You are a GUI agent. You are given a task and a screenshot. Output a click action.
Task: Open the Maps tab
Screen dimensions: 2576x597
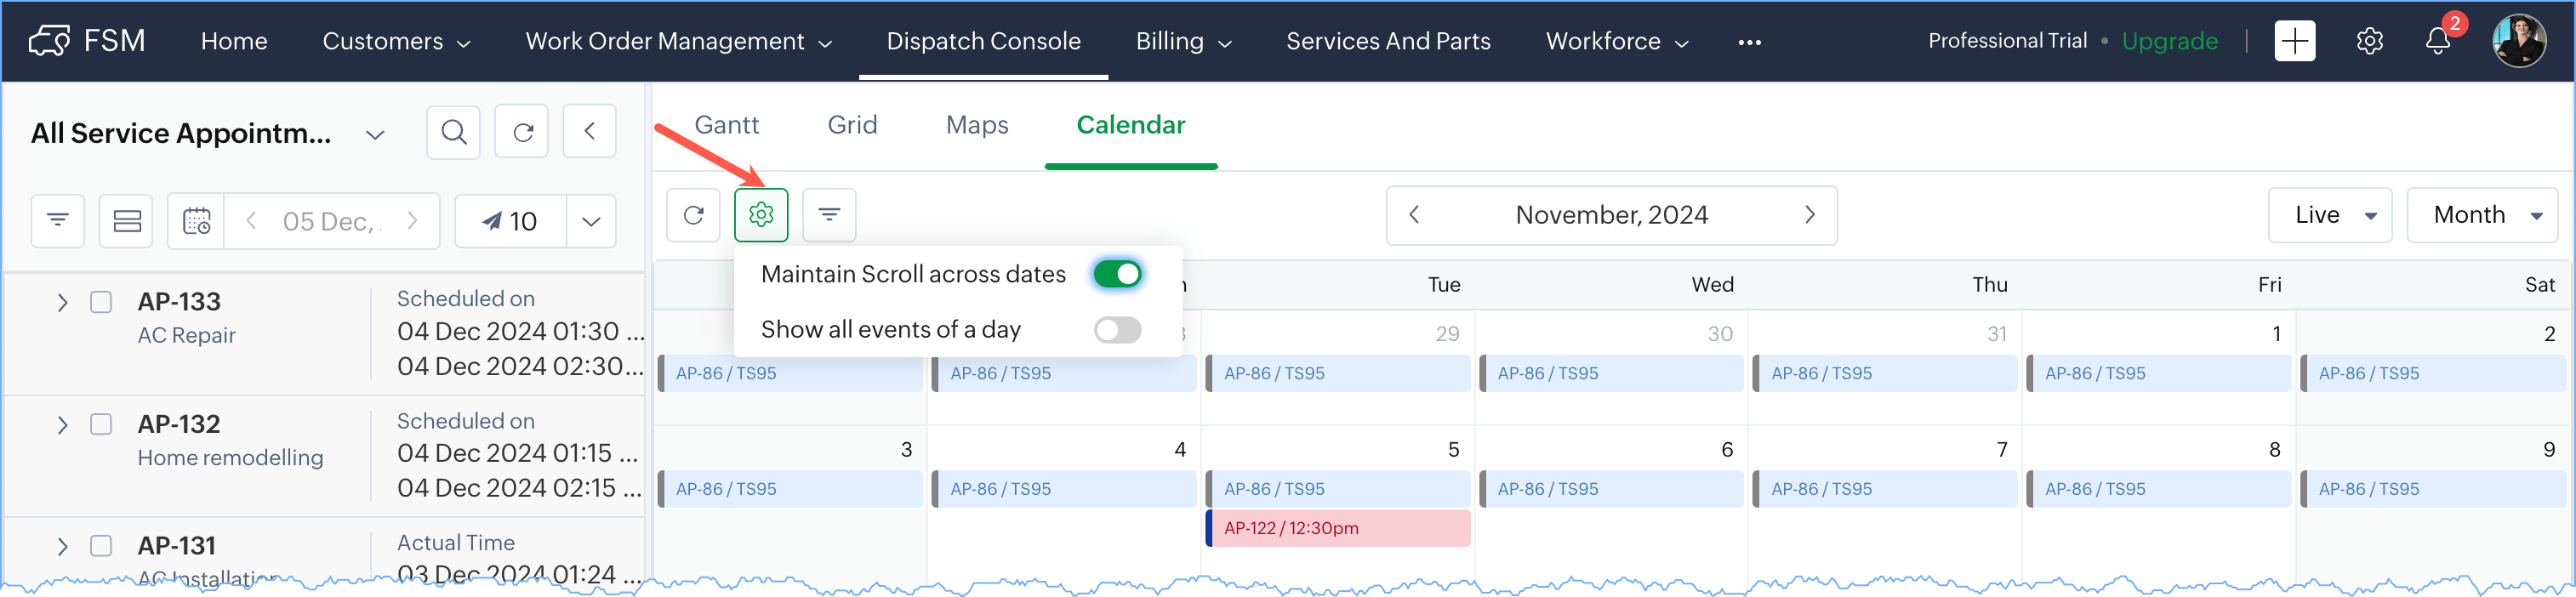click(x=977, y=125)
